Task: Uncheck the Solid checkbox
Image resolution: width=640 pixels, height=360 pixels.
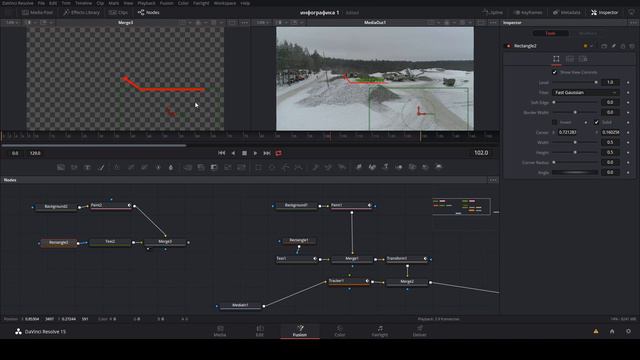Action: pos(596,122)
